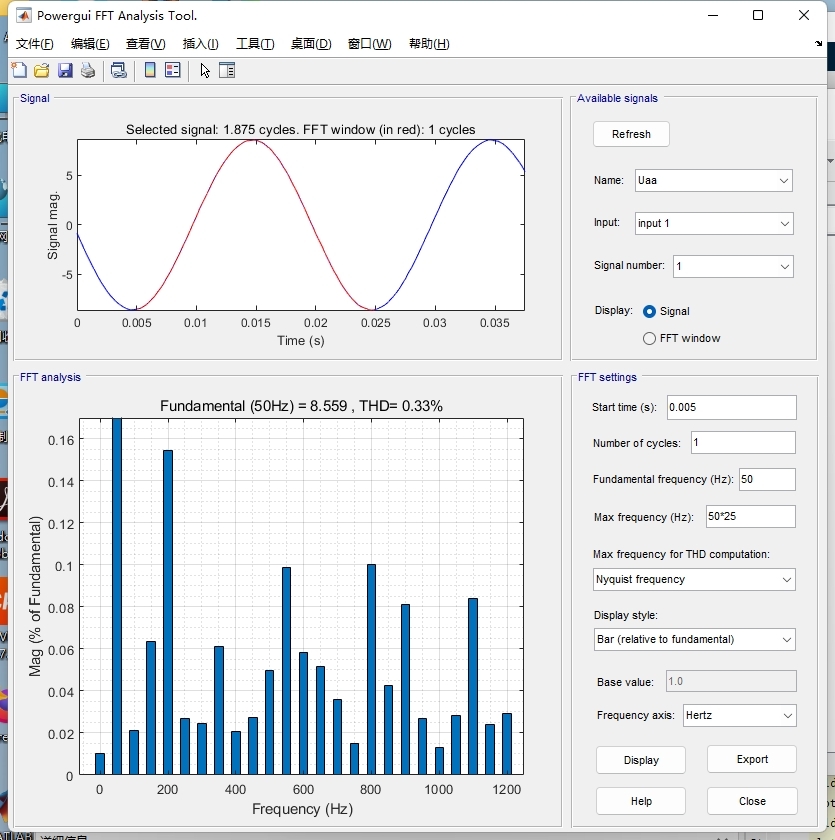Open a file with the folder icon
Image resolution: width=835 pixels, height=840 pixels.
coord(42,70)
